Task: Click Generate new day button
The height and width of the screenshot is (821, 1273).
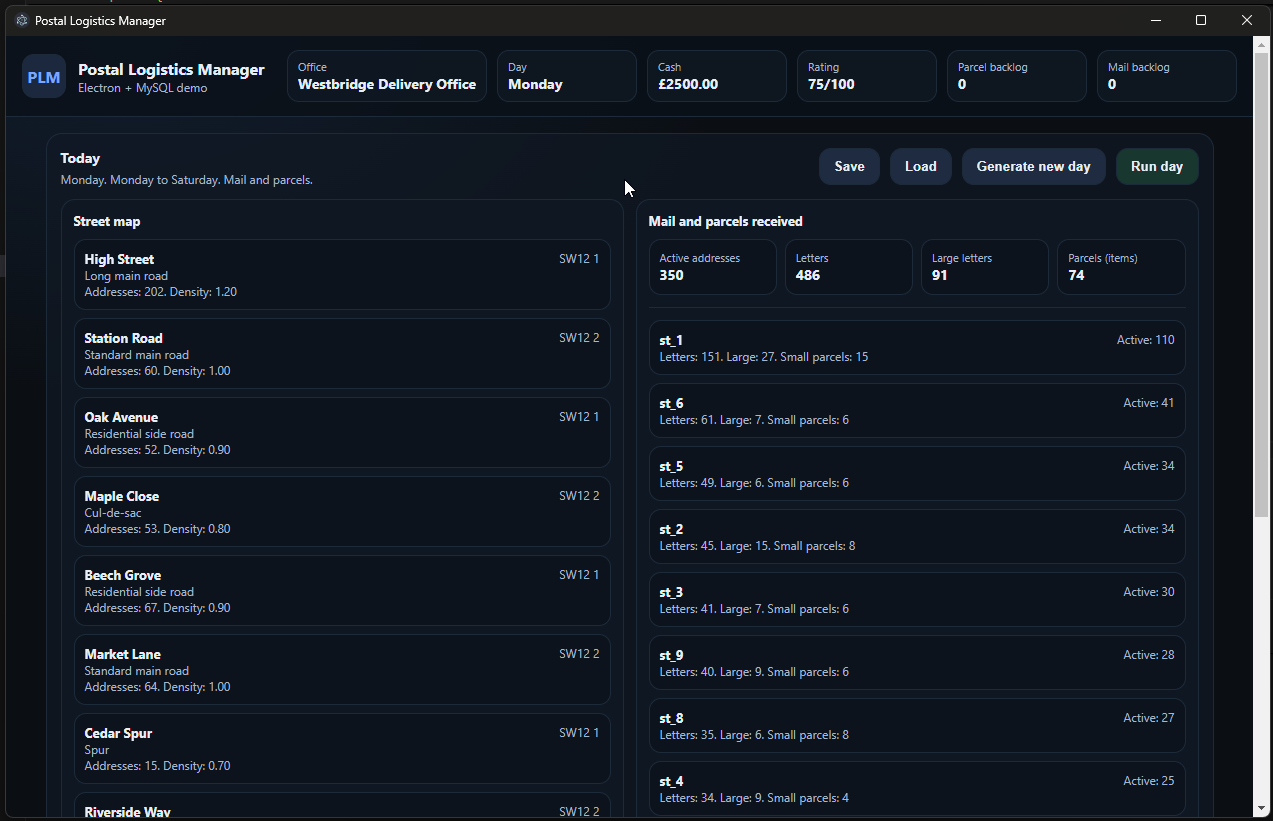Action: 1033,166
